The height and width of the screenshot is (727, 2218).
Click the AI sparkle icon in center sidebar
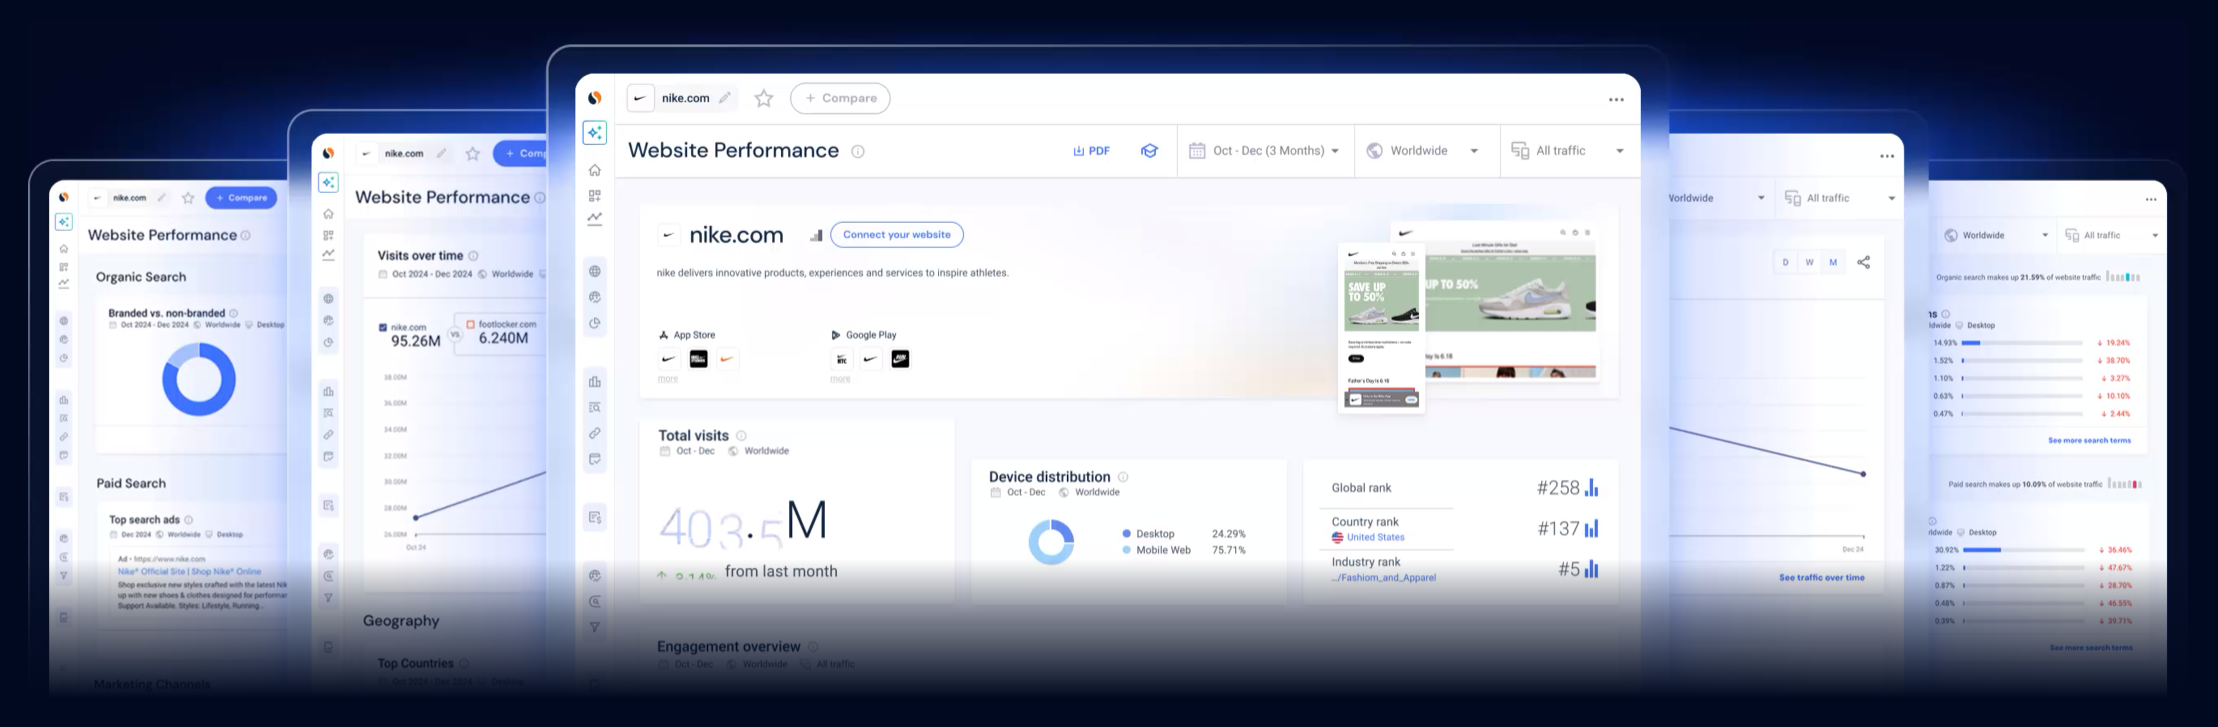595,133
